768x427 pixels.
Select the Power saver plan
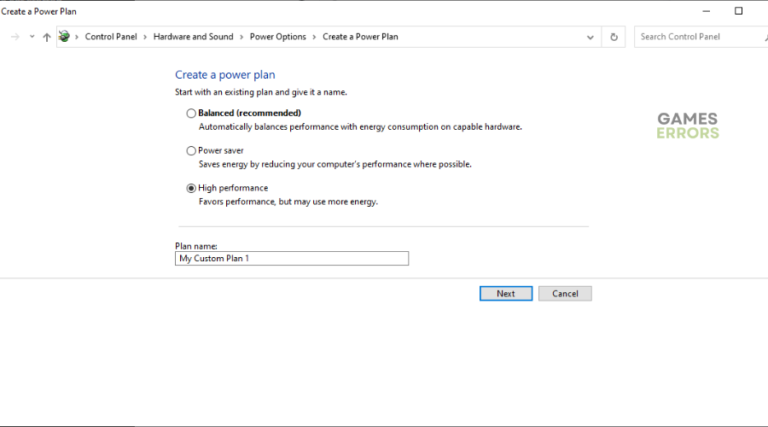(x=191, y=151)
